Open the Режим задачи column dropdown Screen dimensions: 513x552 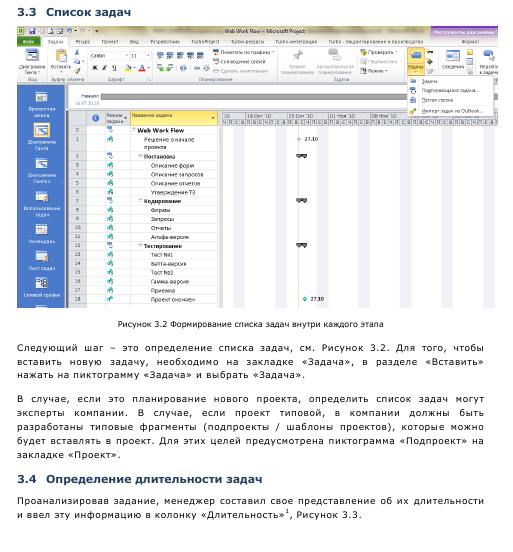click(126, 118)
